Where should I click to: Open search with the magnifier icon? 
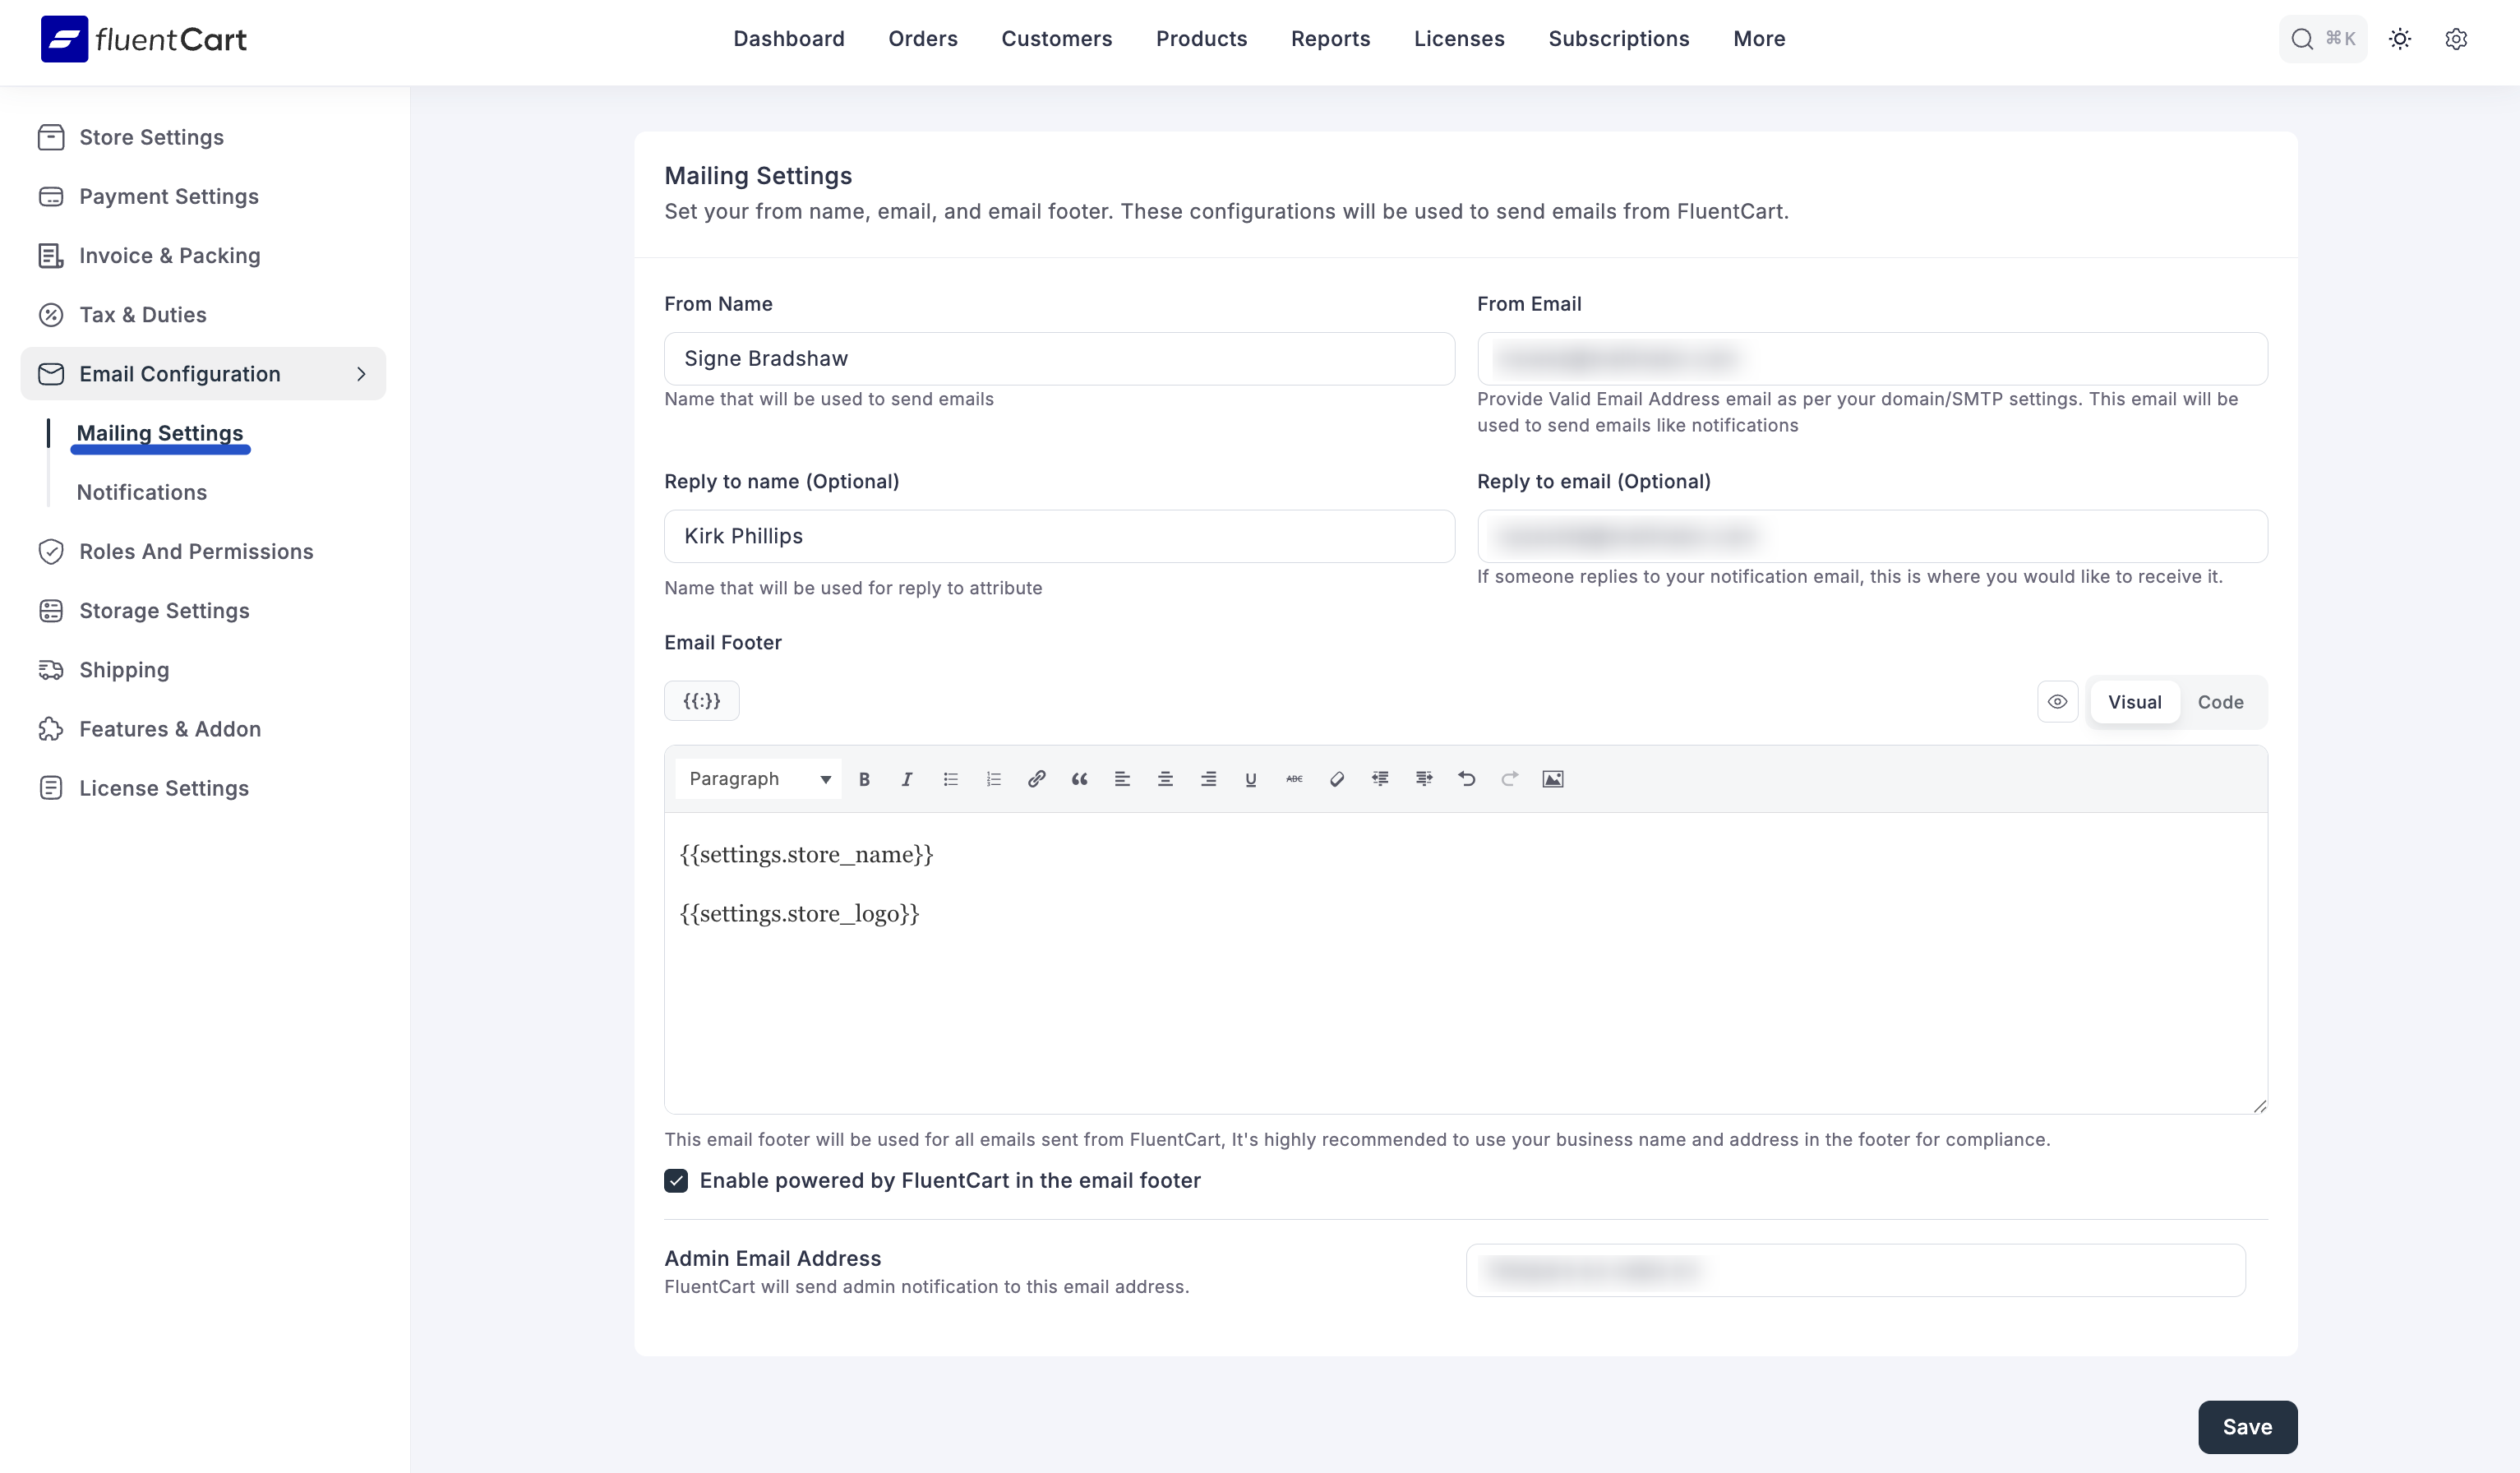click(2302, 39)
